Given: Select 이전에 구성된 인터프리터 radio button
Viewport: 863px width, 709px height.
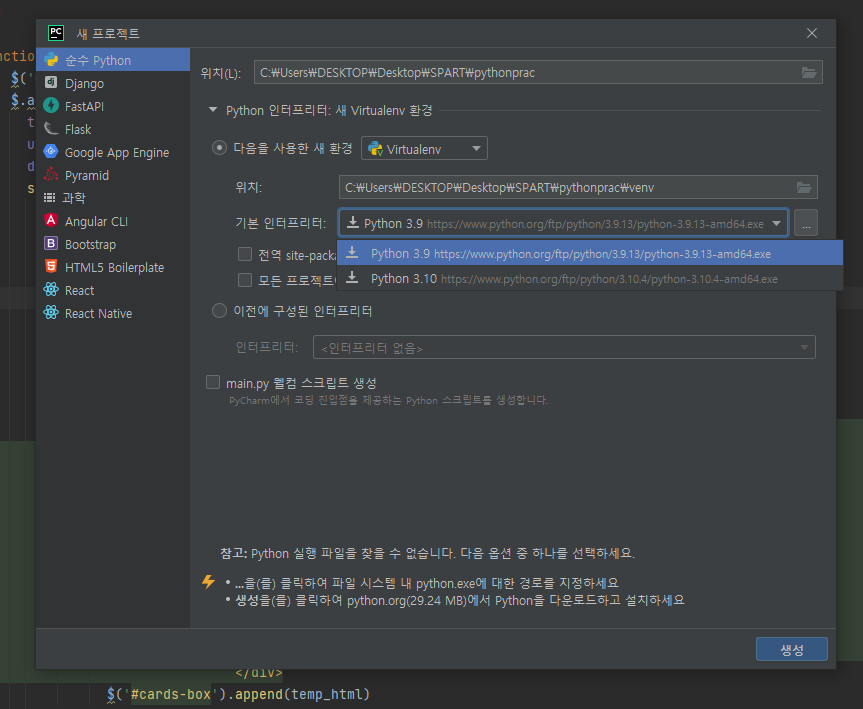Looking at the screenshot, I should point(219,310).
